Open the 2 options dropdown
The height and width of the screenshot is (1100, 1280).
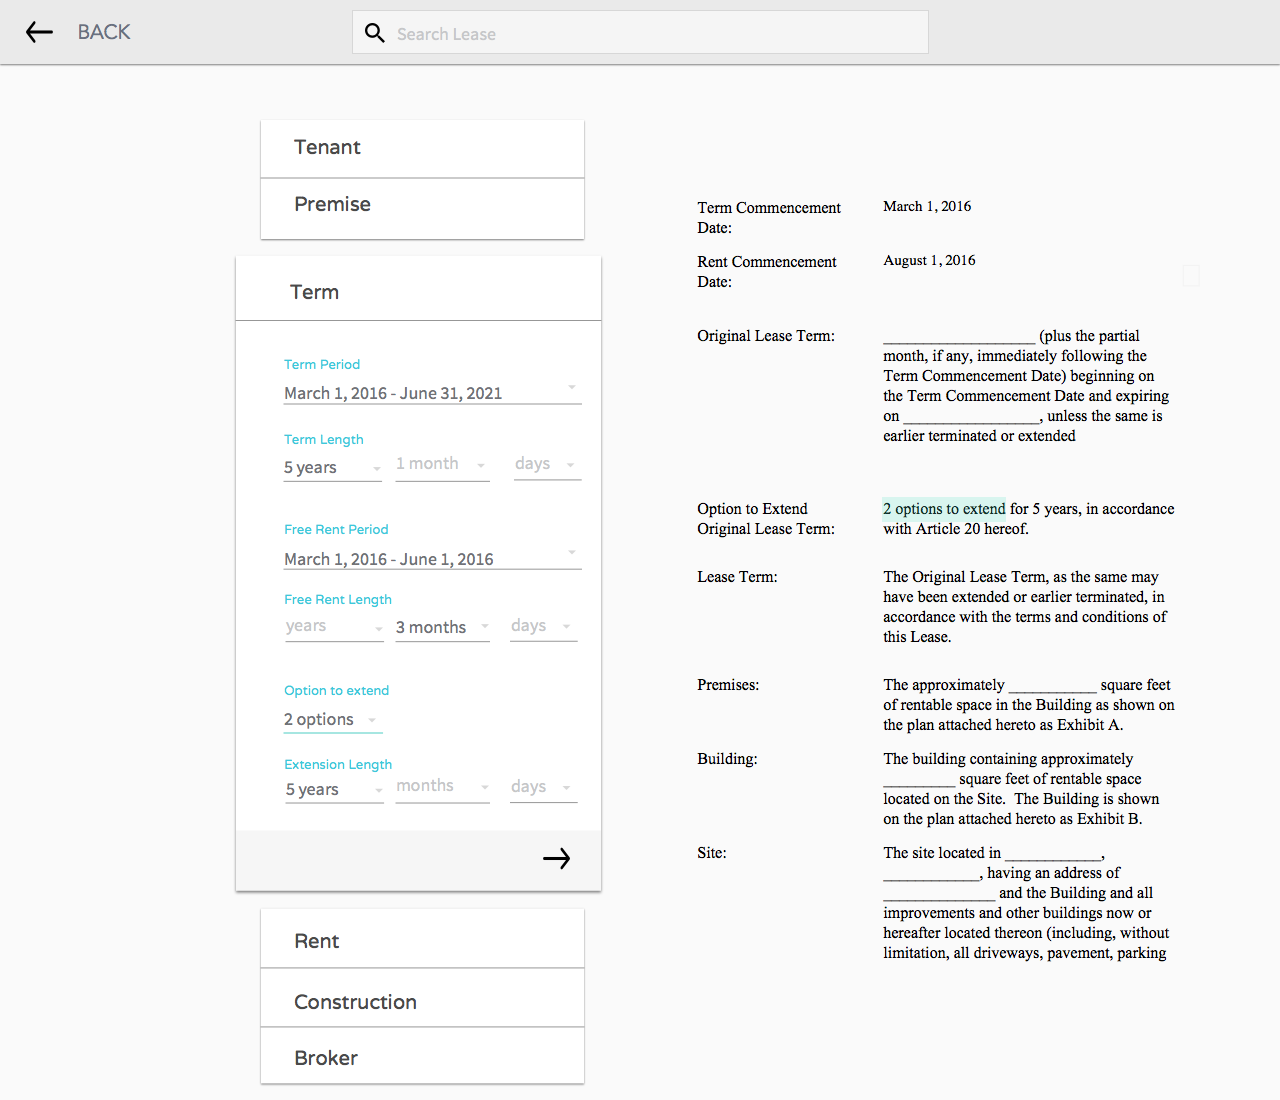point(332,719)
